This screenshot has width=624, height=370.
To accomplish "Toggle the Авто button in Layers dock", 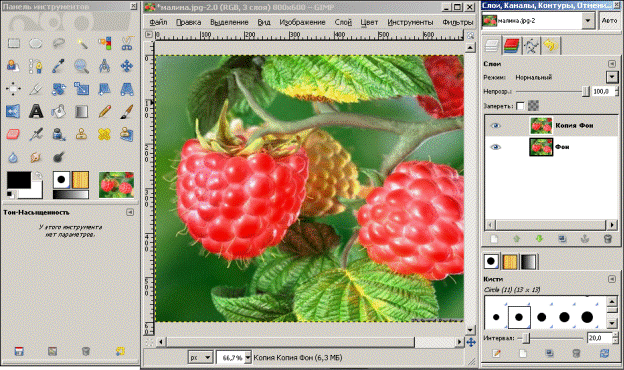I will point(609,21).
